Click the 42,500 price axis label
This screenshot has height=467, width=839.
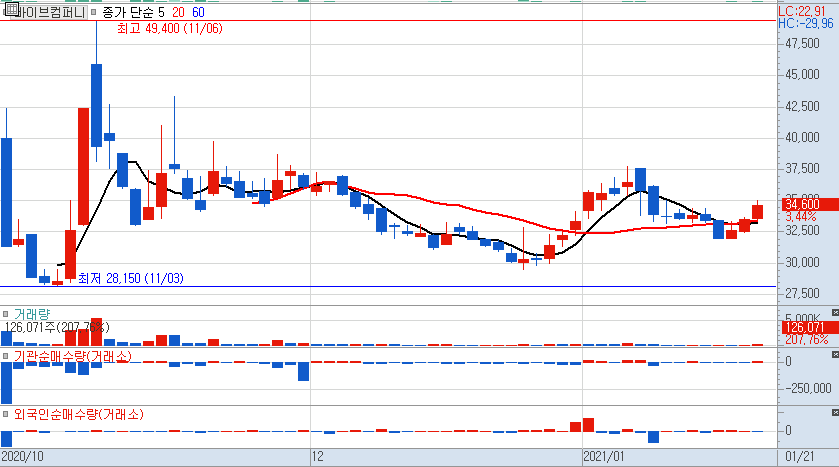pos(802,106)
